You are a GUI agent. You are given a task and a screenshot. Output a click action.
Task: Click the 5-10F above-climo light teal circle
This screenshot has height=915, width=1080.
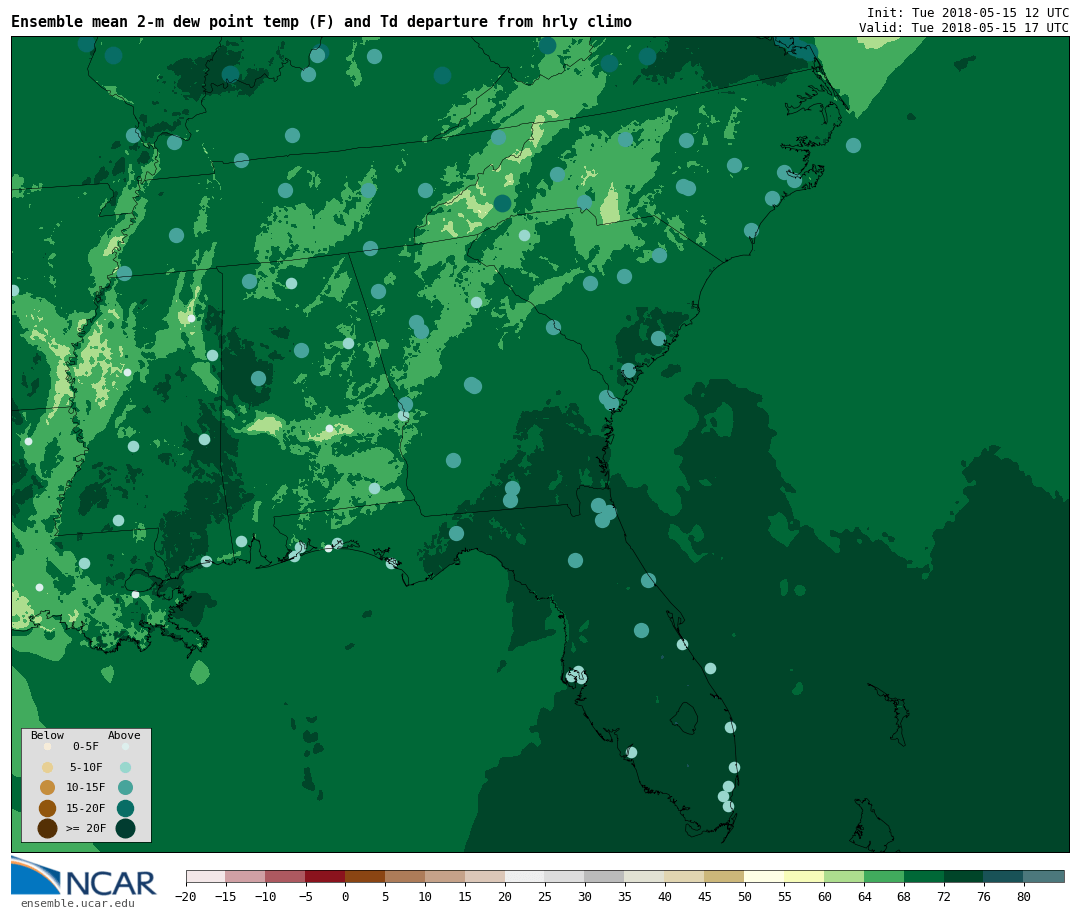pos(125,767)
